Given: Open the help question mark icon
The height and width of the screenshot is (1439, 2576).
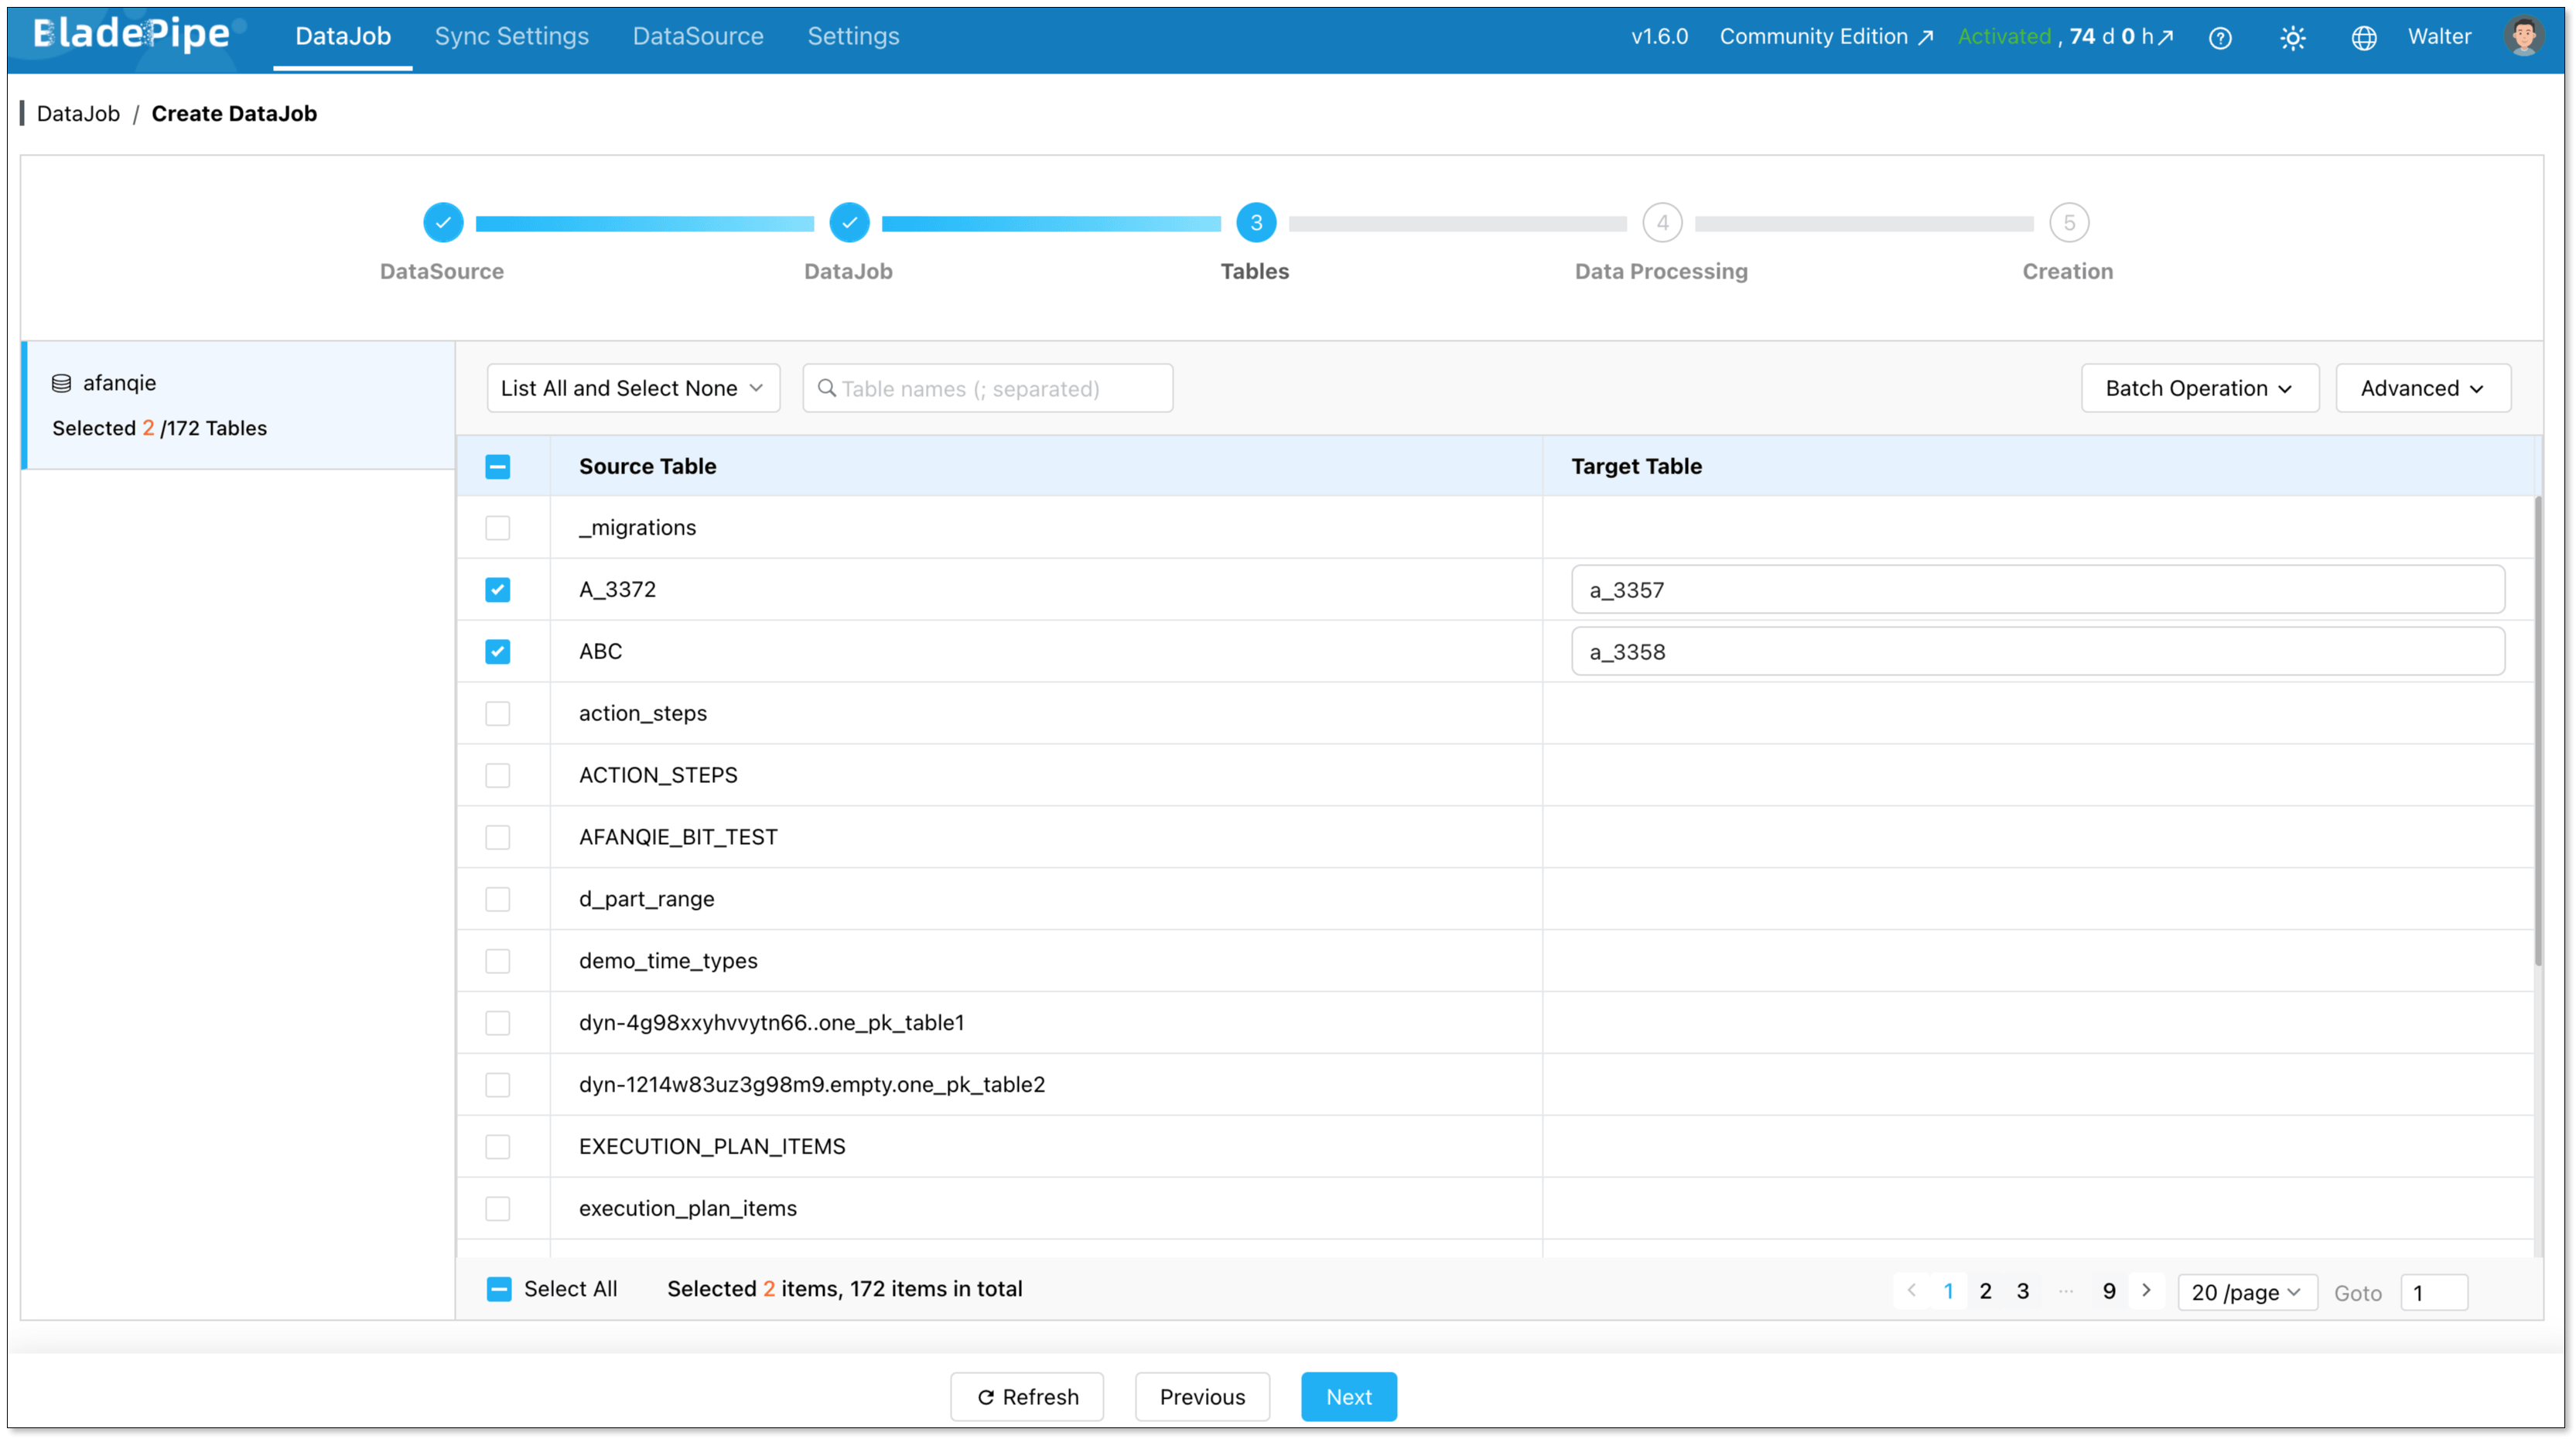Looking at the screenshot, I should coord(2219,37).
